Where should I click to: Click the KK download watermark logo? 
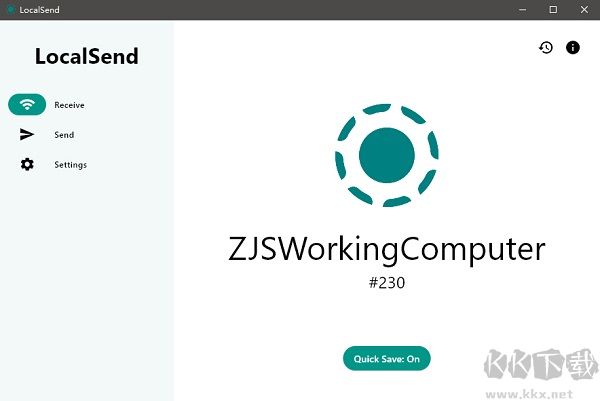point(537,365)
